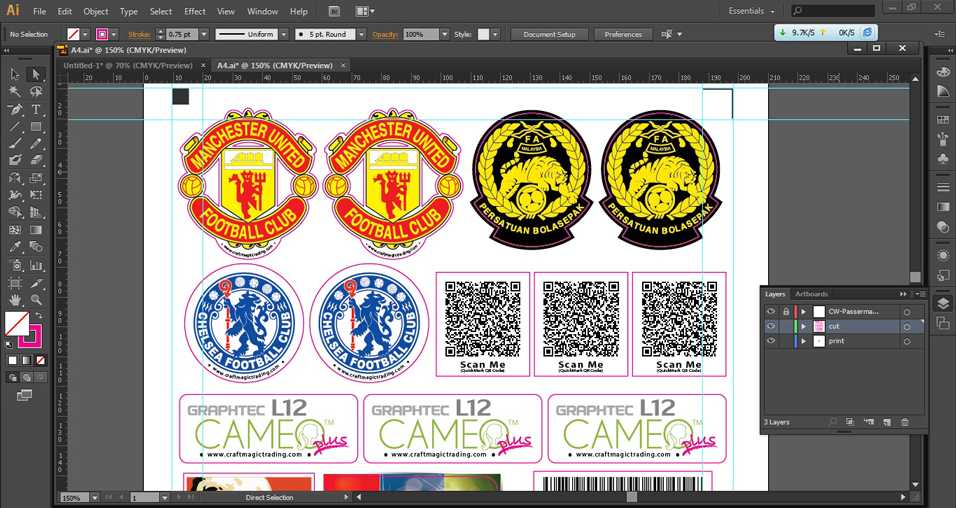Open the Uniform width profile dropdown
The height and width of the screenshot is (508, 956).
(284, 35)
